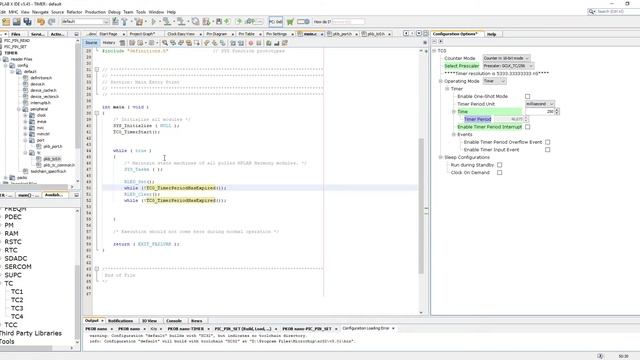Open the Debug menu

tap(114, 12)
